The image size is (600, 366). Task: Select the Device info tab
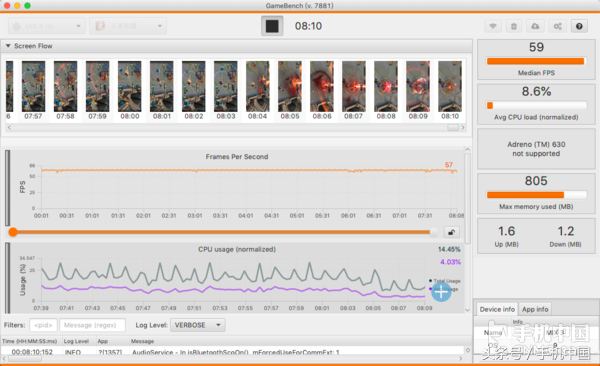[497, 309]
